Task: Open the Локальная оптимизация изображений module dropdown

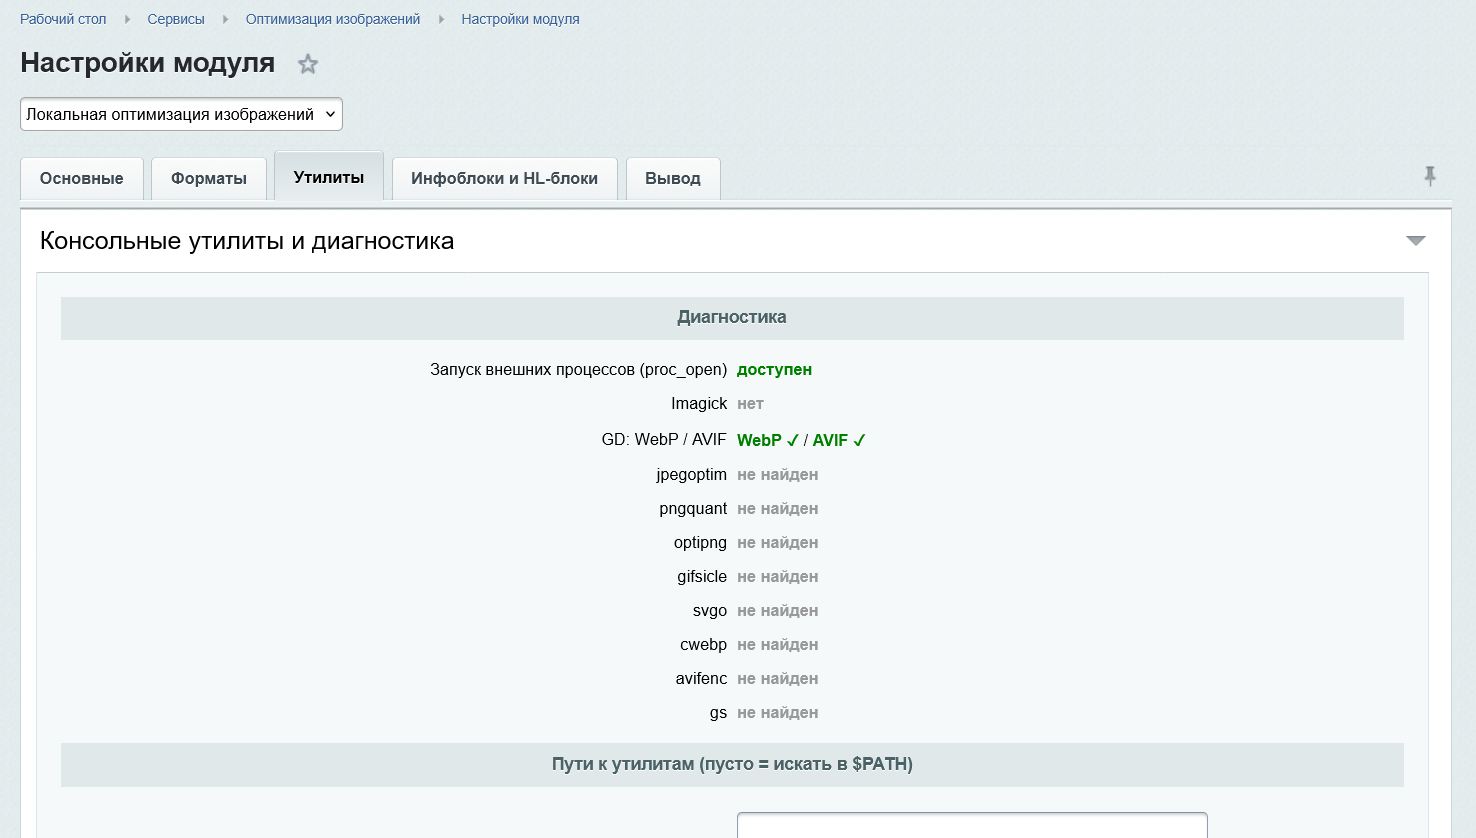Action: (x=181, y=114)
